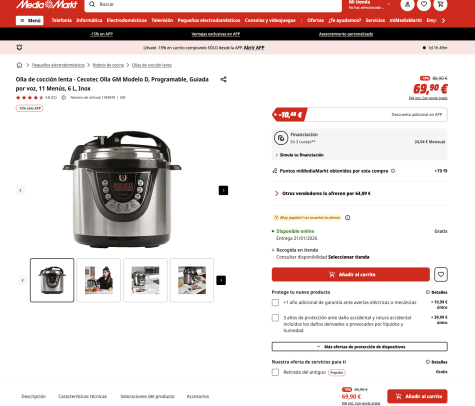Enable the Retirada del antiguo checkbox
Viewport: 475px width, 406px height.
(275, 372)
